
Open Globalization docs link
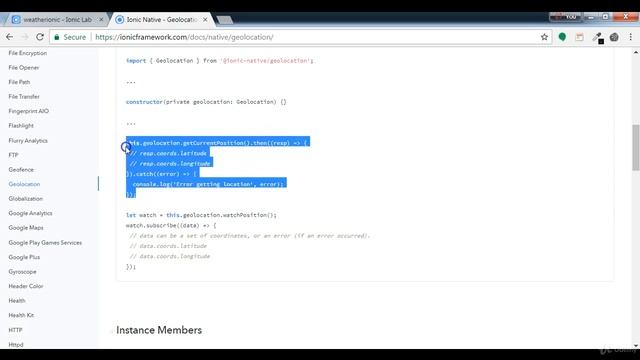pyautogui.click(x=25, y=199)
